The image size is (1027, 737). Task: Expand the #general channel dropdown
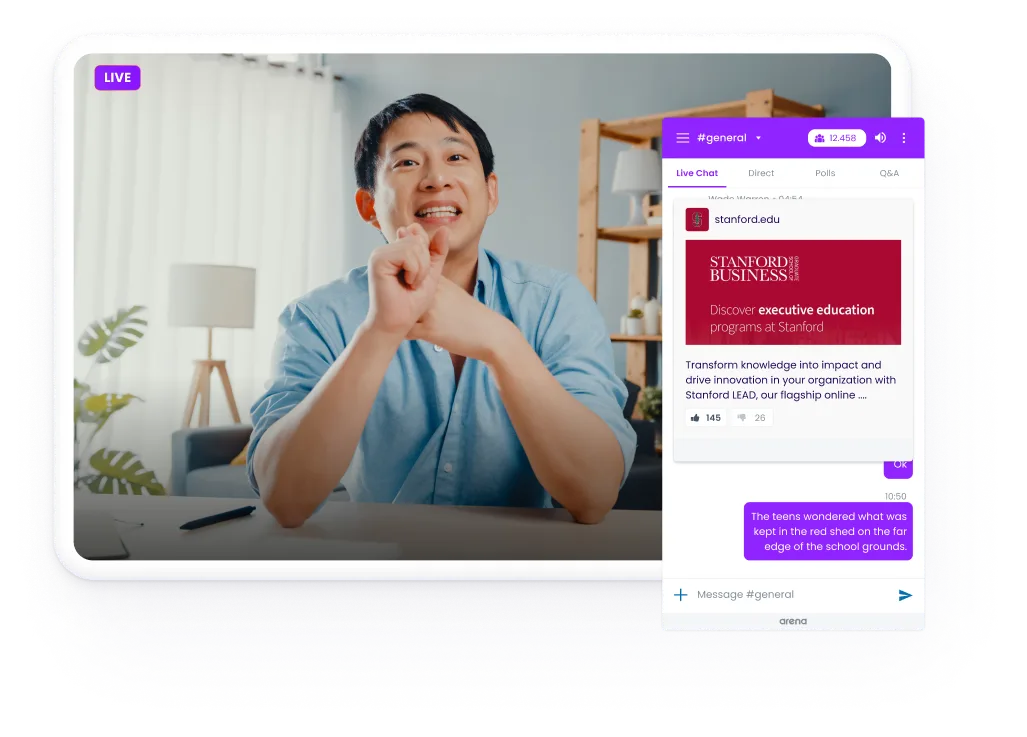[758, 138]
